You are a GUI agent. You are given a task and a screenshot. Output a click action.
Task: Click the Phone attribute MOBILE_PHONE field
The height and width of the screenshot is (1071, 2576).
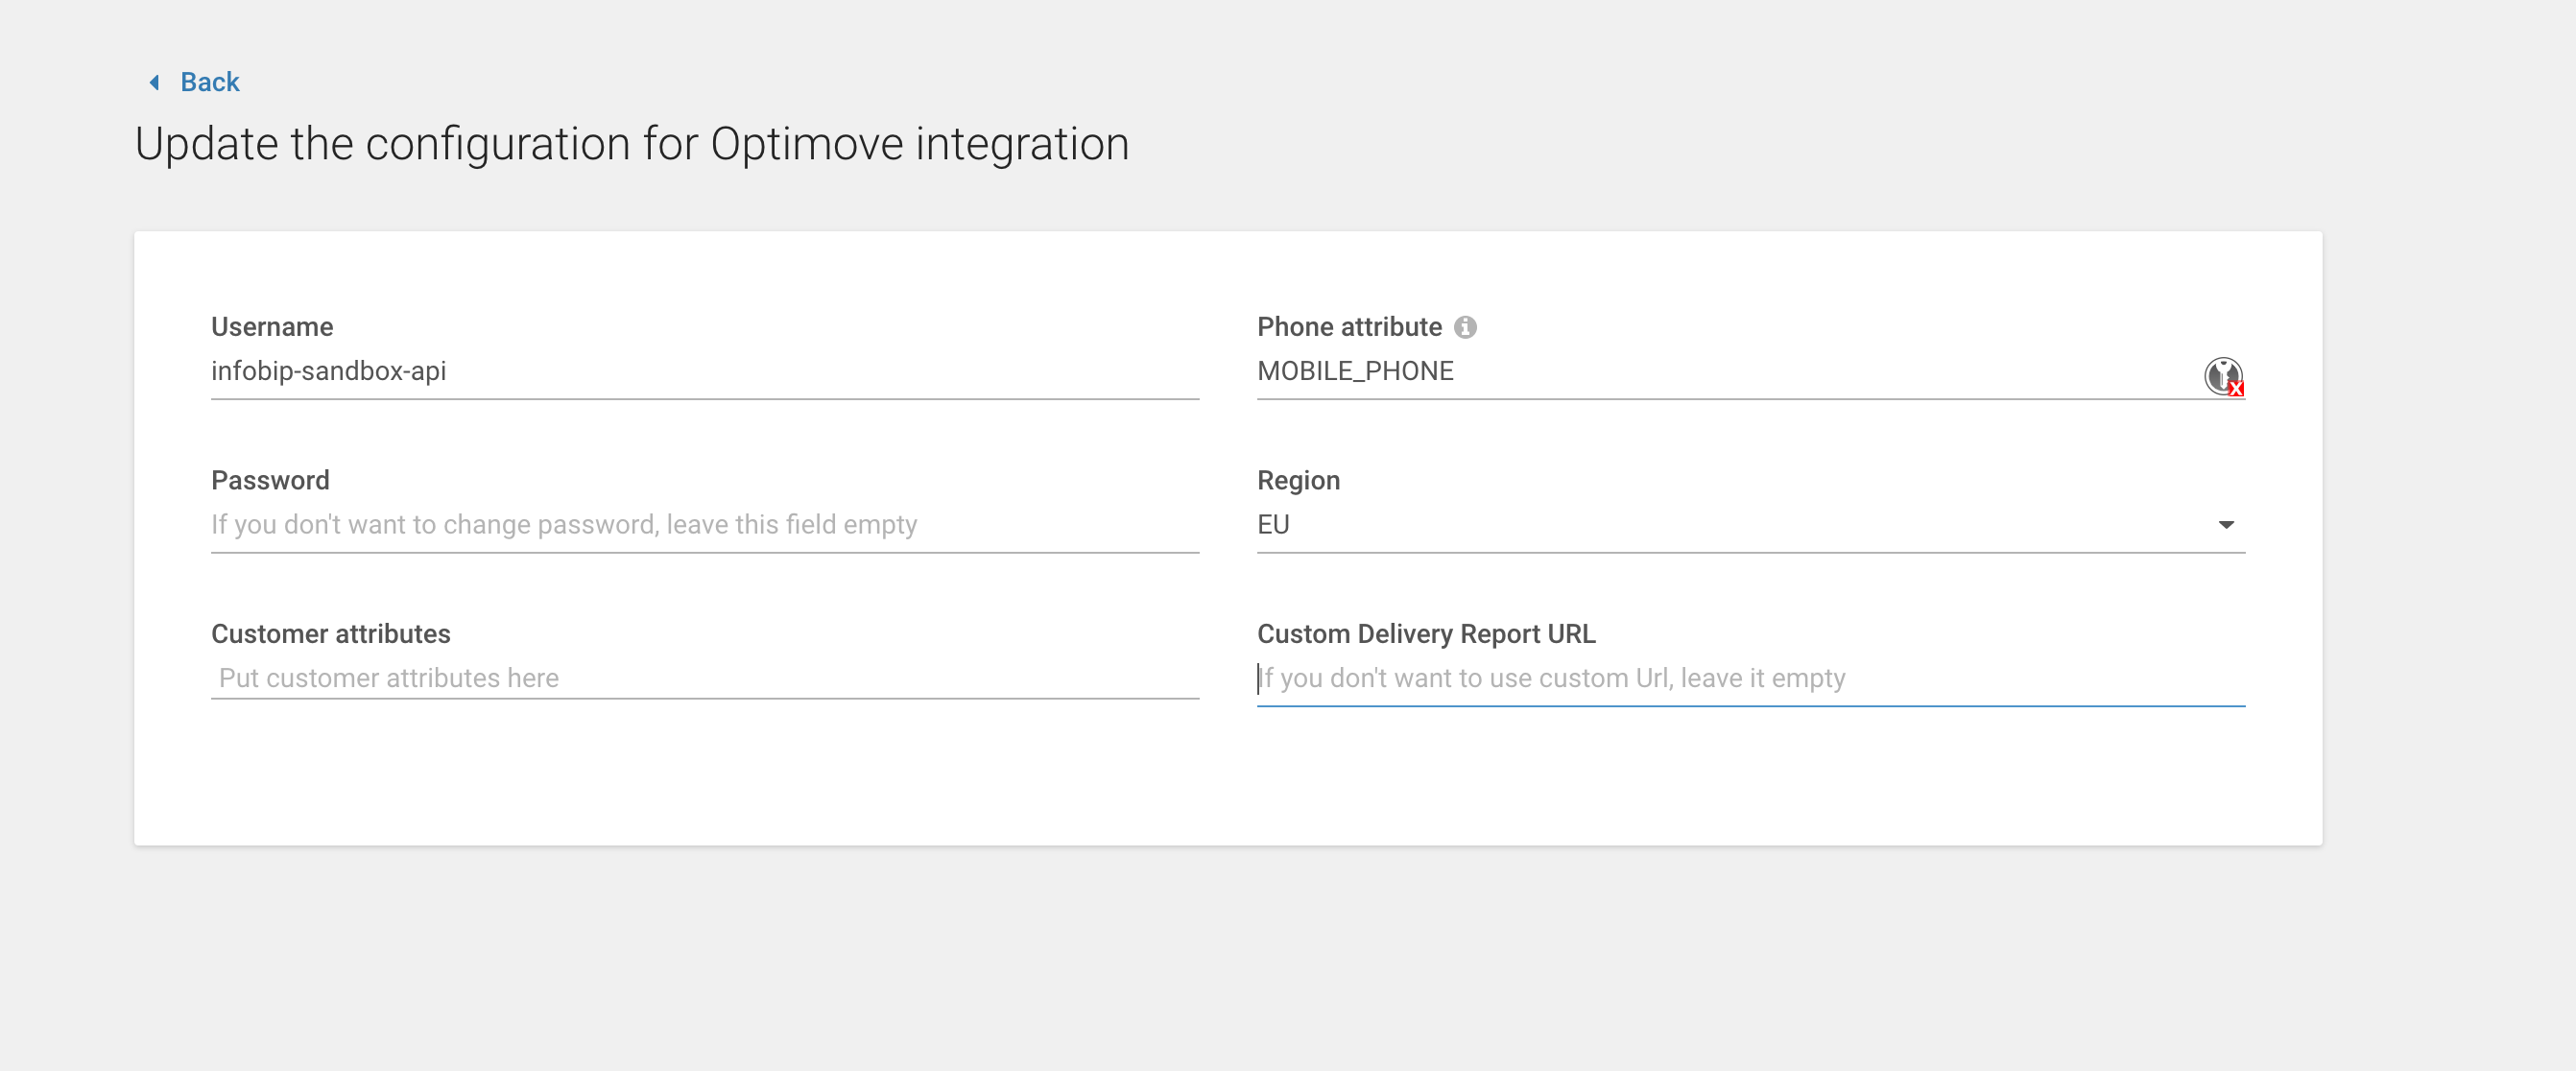[1700, 371]
